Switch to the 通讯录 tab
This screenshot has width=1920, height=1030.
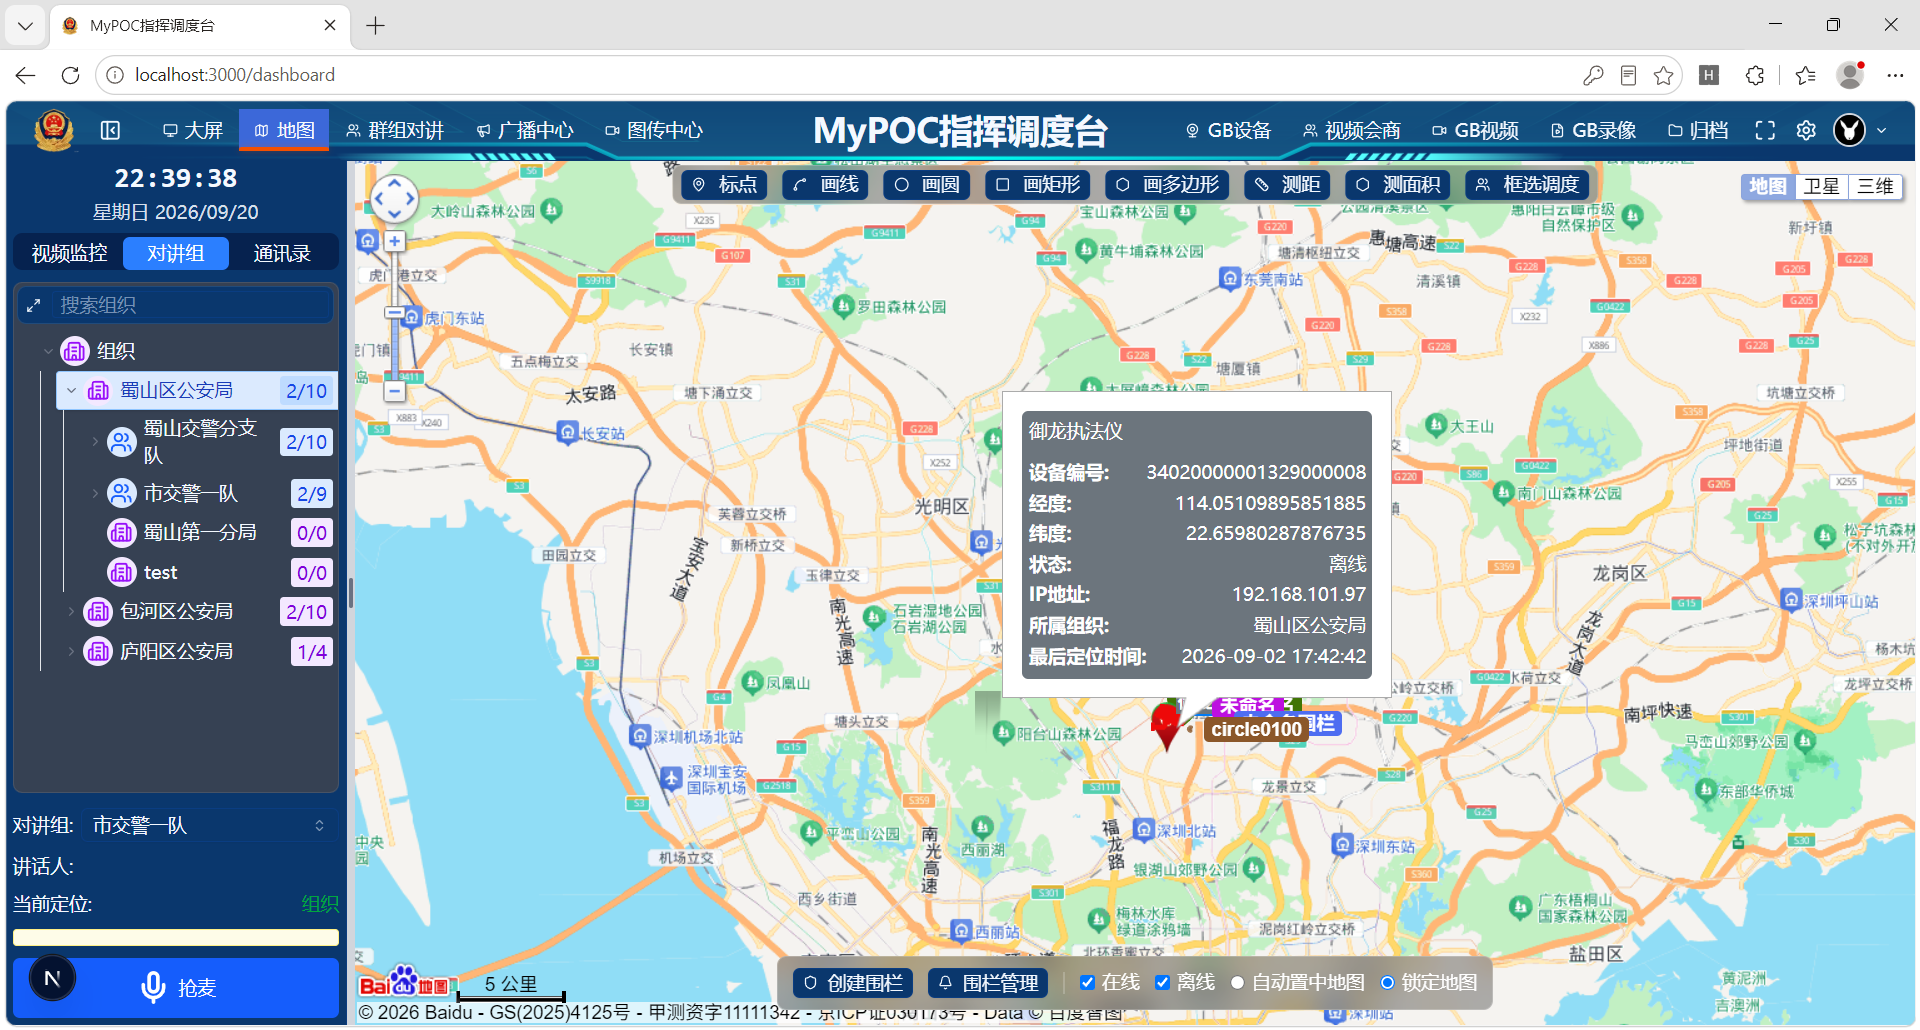282,254
